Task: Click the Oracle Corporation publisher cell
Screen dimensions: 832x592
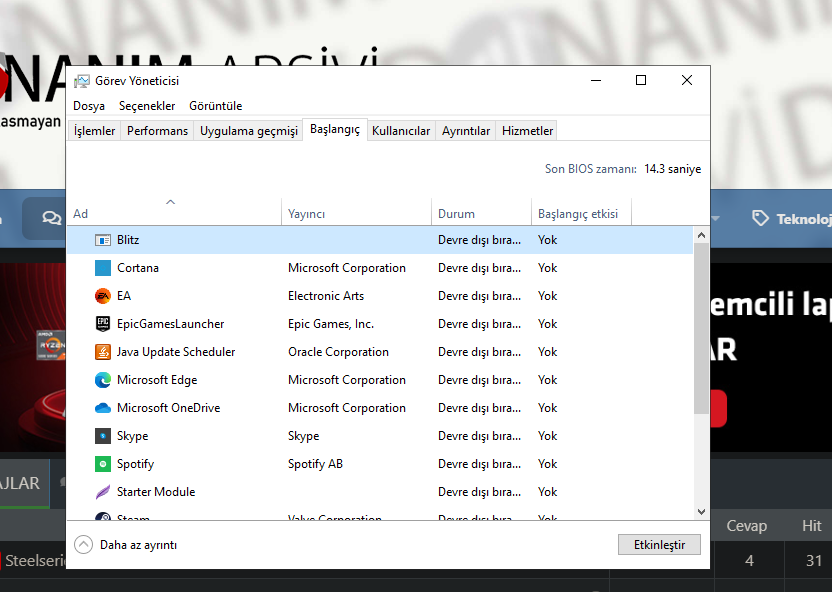Action: [x=338, y=352]
